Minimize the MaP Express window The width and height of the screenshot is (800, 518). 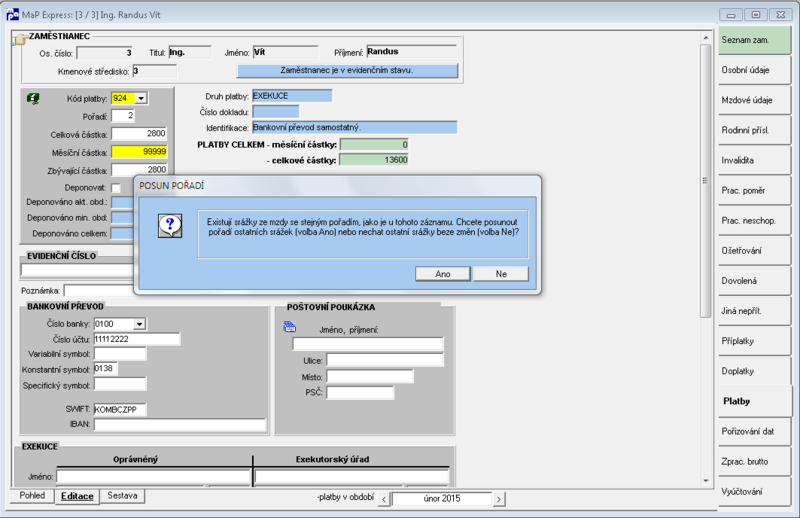(x=731, y=15)
